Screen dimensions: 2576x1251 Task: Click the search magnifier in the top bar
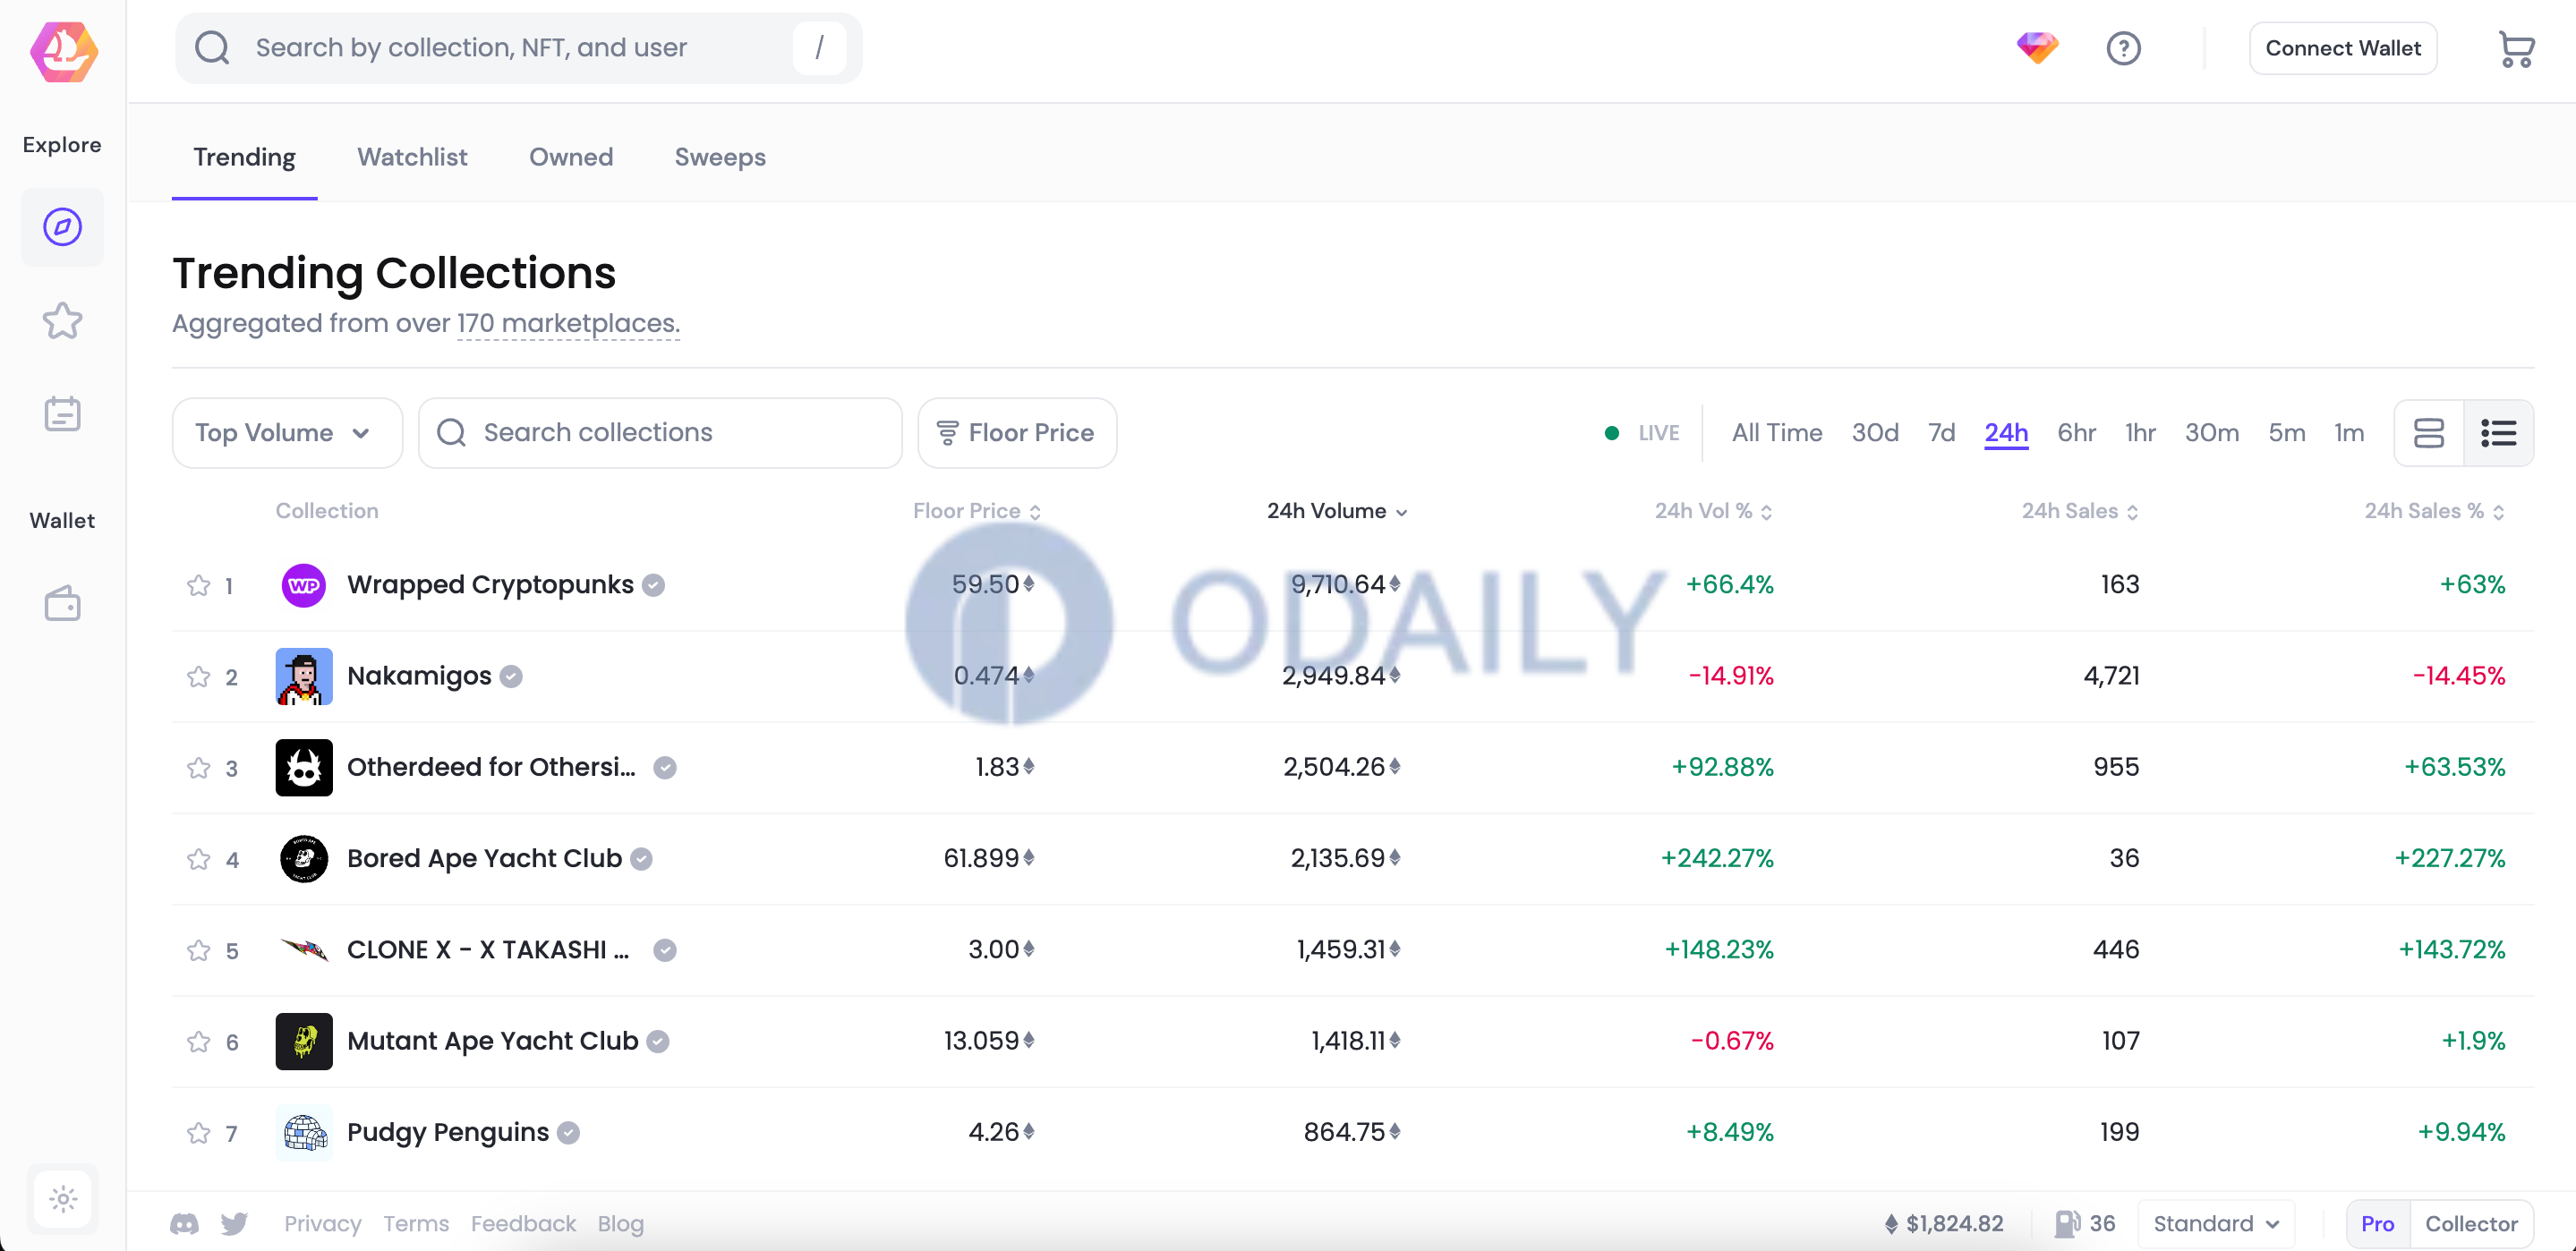pyautogui.click(x=212, y=48)
